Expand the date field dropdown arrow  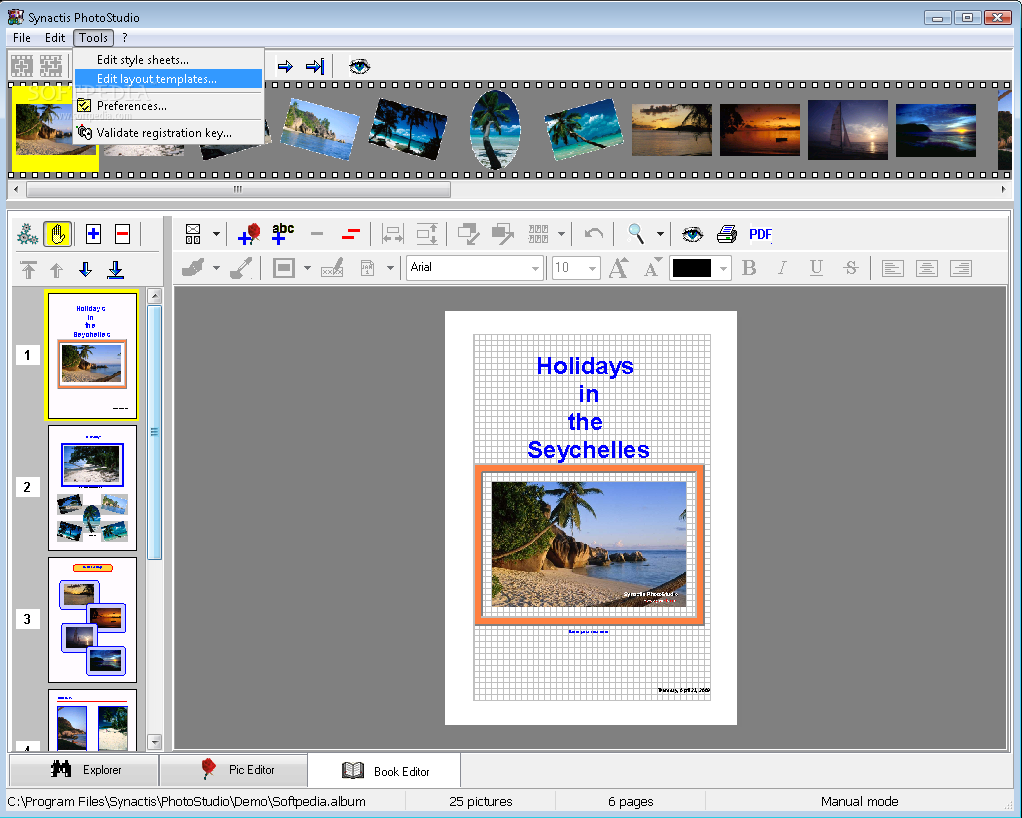point(390,268)
